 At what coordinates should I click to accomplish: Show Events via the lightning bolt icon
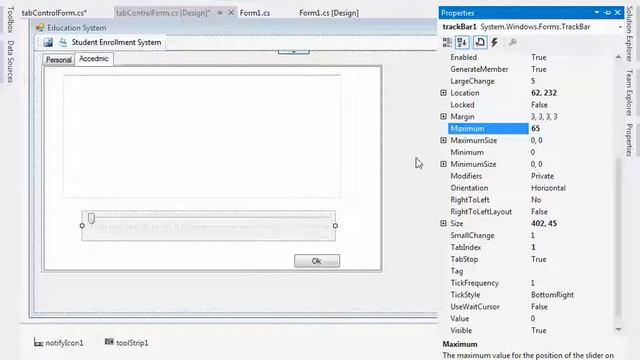point(495,42)
